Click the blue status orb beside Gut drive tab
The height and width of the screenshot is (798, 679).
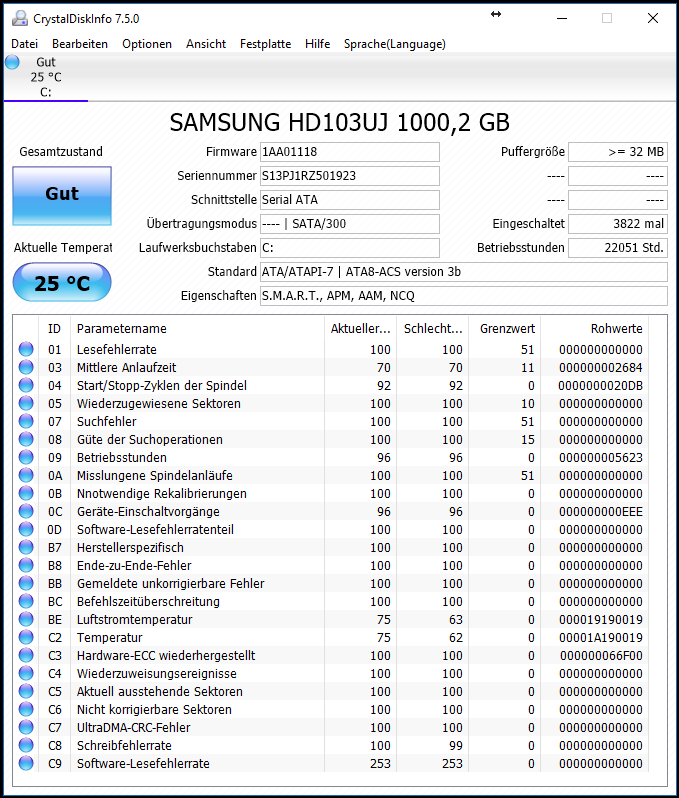pos(12,62)
